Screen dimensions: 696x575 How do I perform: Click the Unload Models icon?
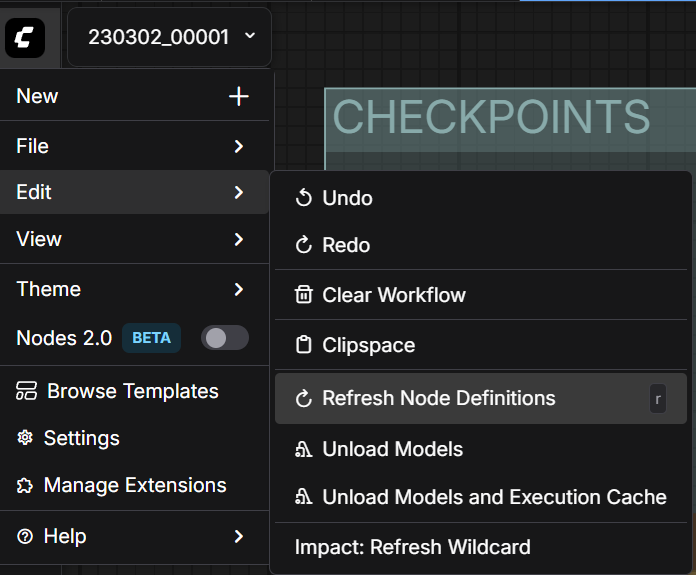[x=304, y=449]
